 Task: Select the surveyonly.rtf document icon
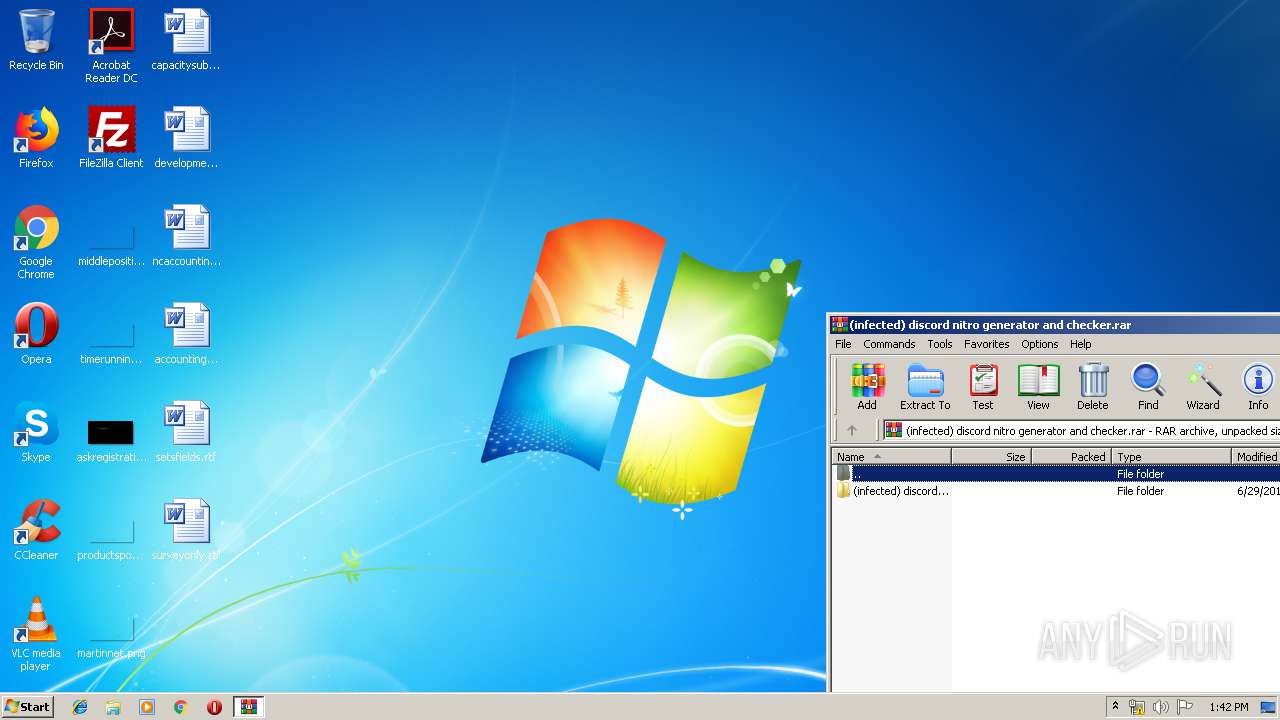pyautogui.click(x=186, y=530)
